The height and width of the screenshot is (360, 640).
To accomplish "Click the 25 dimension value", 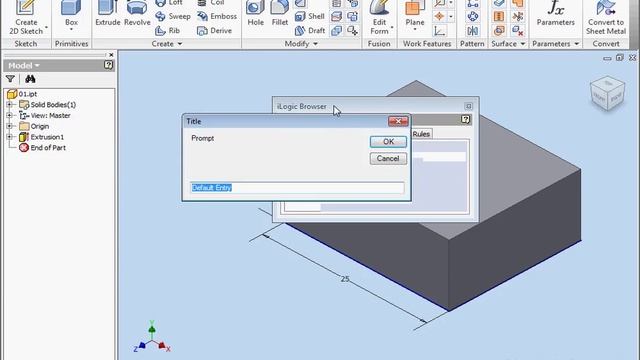I will click(345, 279).
